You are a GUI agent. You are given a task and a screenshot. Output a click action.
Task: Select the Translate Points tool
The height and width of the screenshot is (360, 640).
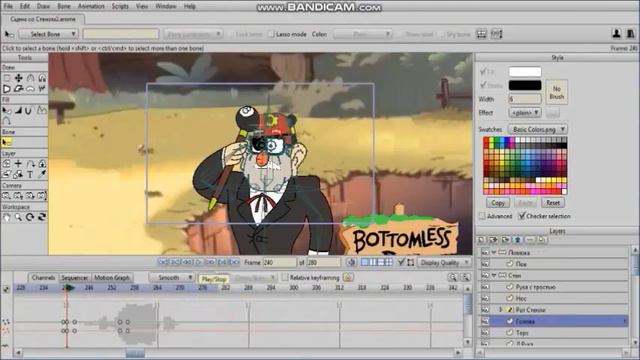click(x=19, y=78)
